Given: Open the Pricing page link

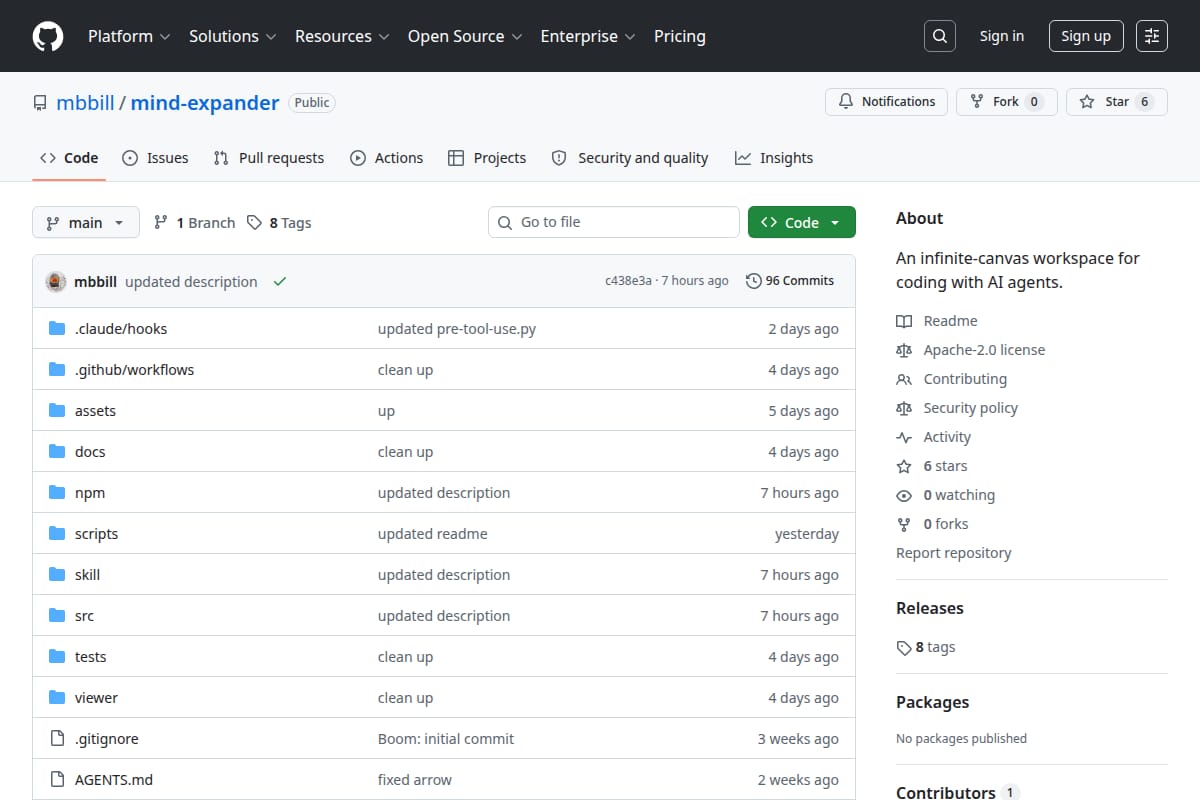Looking at the screenshot, I should pyautogui.click(x=680, y=36).
